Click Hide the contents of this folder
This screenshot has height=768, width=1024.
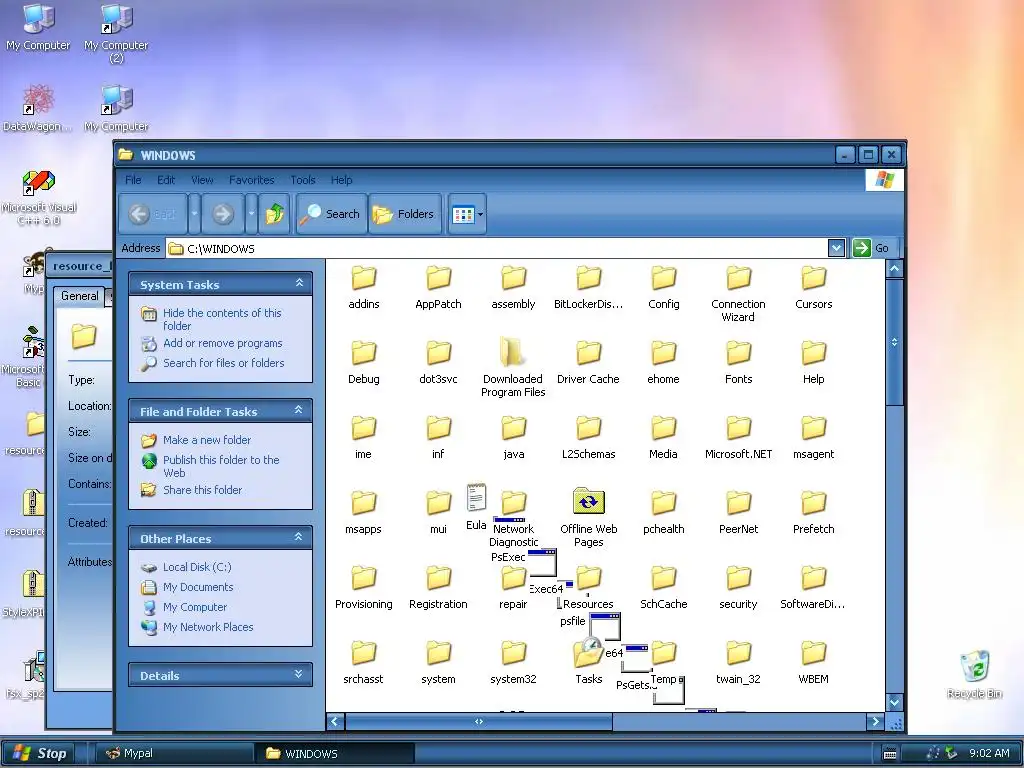[x=222, y=319]
